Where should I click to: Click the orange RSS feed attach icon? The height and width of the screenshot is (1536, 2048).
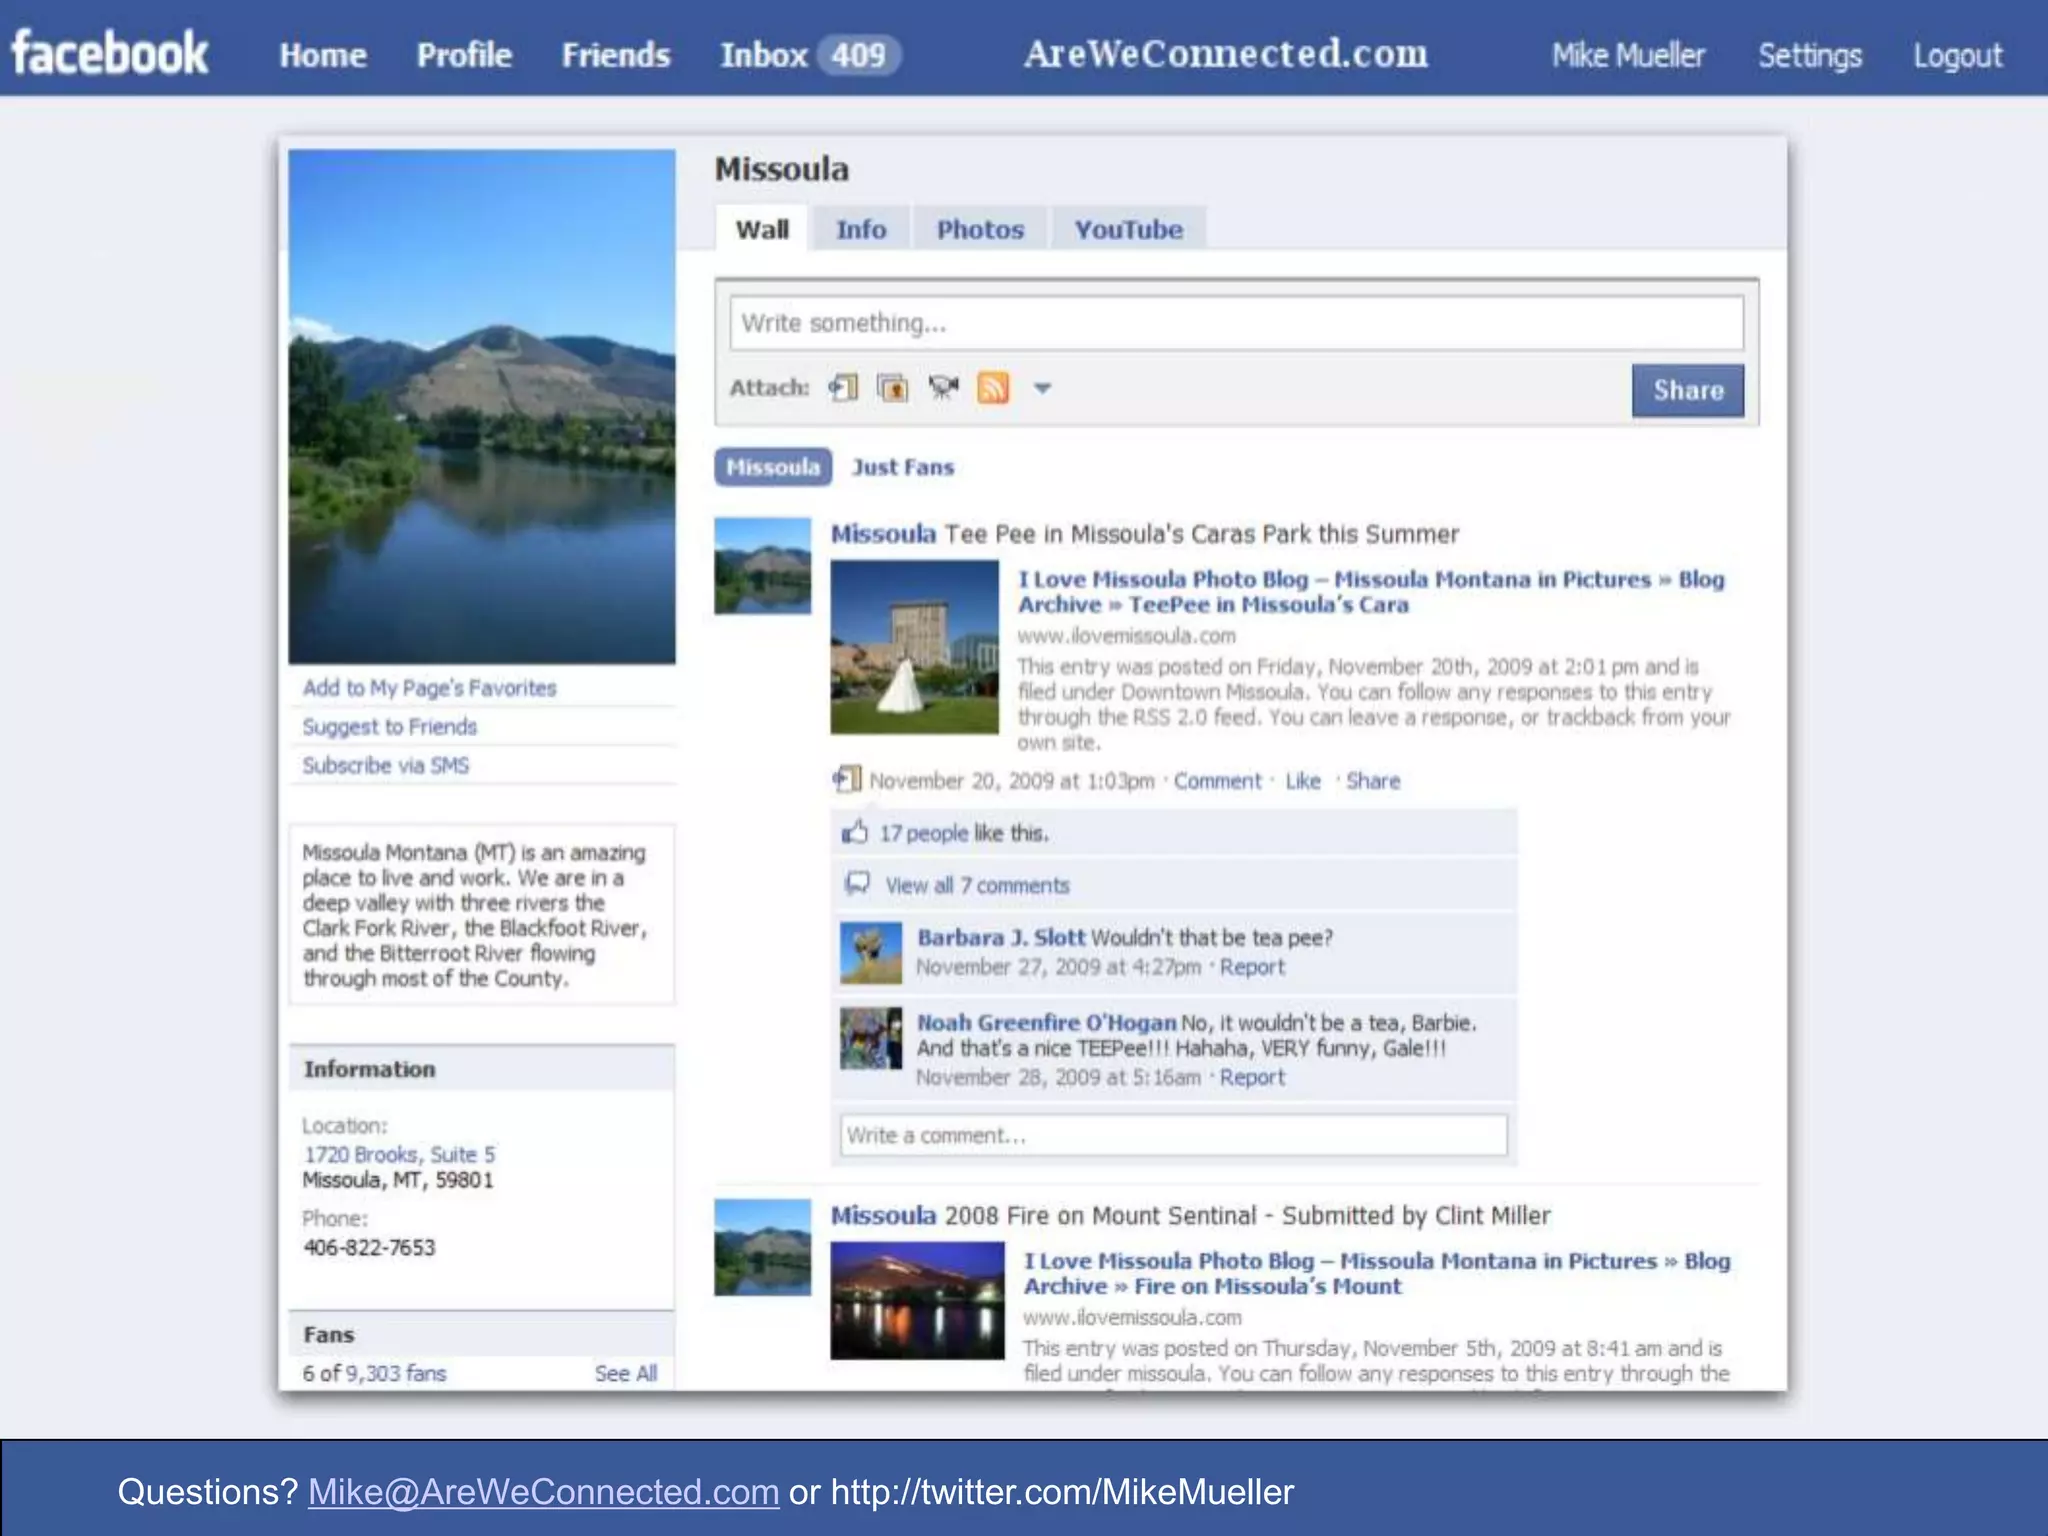point(993,388)
